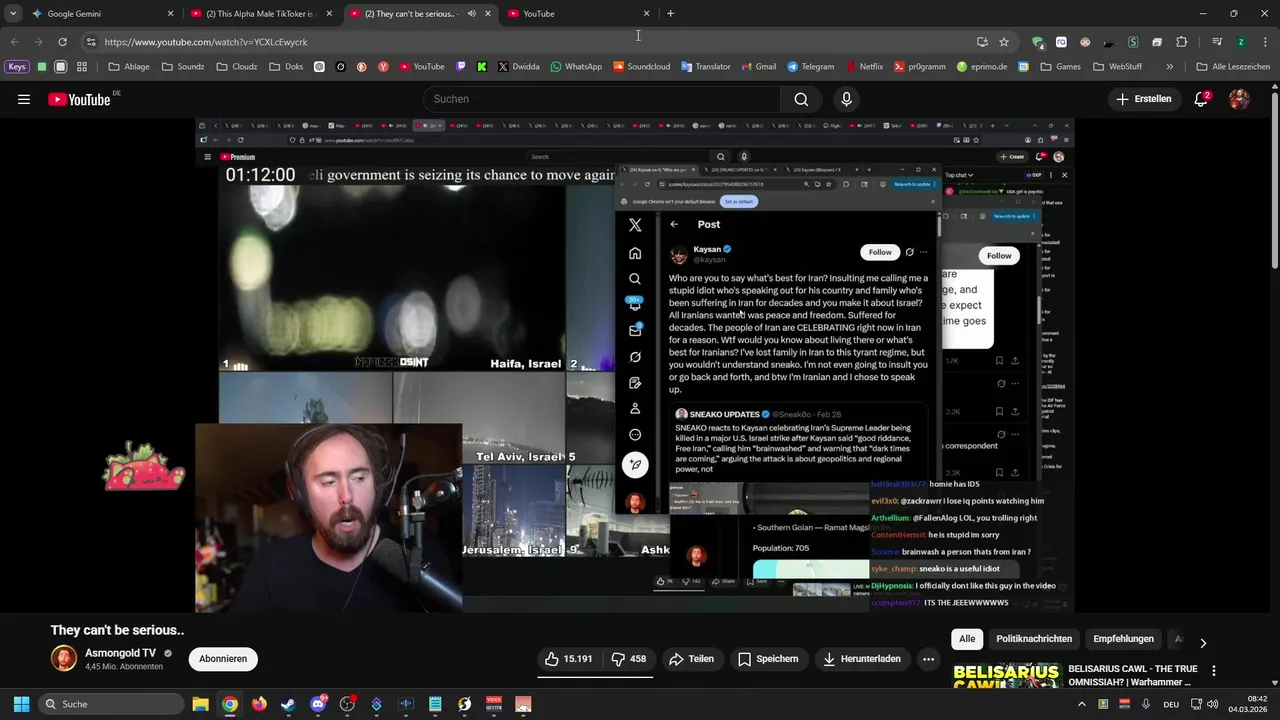Select the Alle filter chip
Image resolution: width=1280 pixels, height=720 pixels.
click(967, 639)
